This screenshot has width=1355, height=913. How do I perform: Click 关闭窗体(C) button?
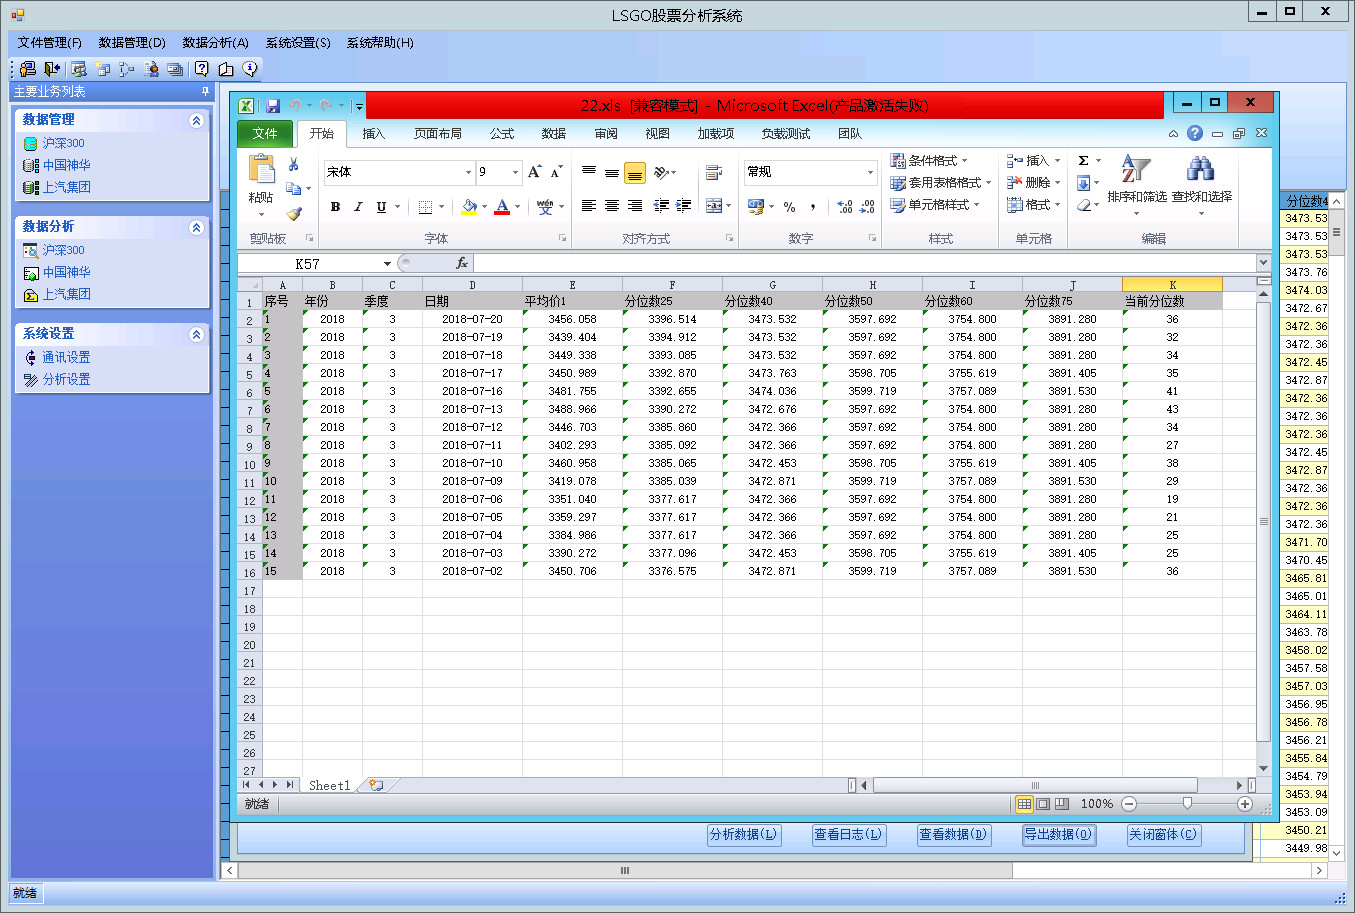1163,834
